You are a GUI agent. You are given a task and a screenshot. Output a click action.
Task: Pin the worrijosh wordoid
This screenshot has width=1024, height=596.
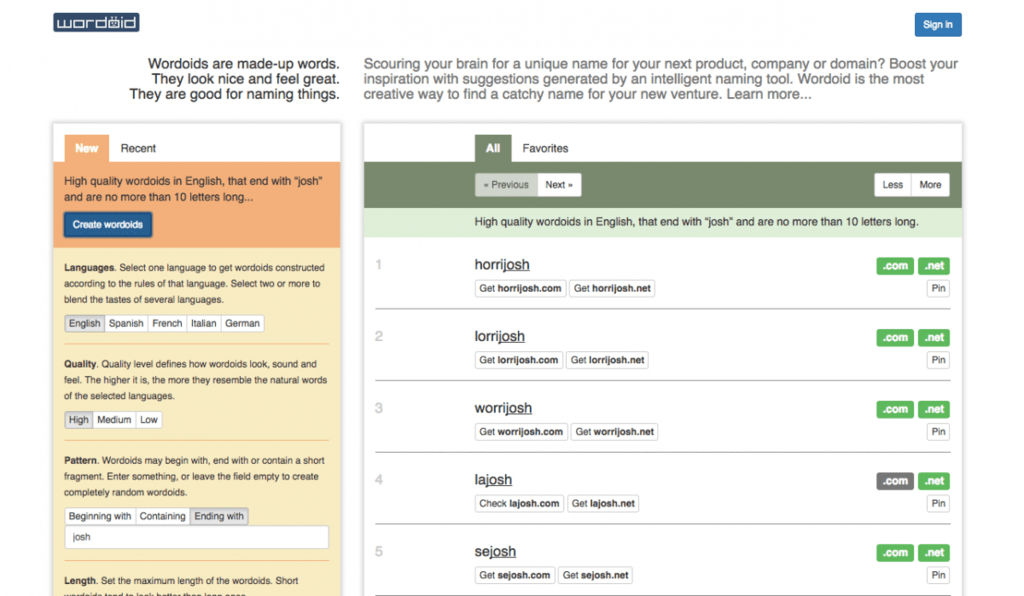938,432
